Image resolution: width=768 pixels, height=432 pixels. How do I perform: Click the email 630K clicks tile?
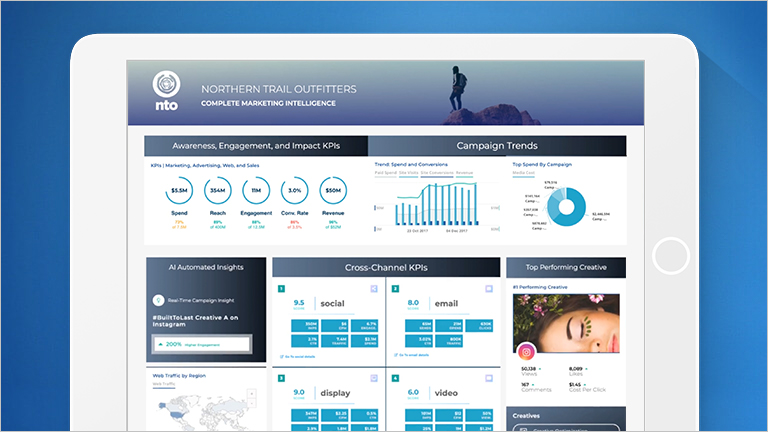pyautogui.click(x=480, y=326)
